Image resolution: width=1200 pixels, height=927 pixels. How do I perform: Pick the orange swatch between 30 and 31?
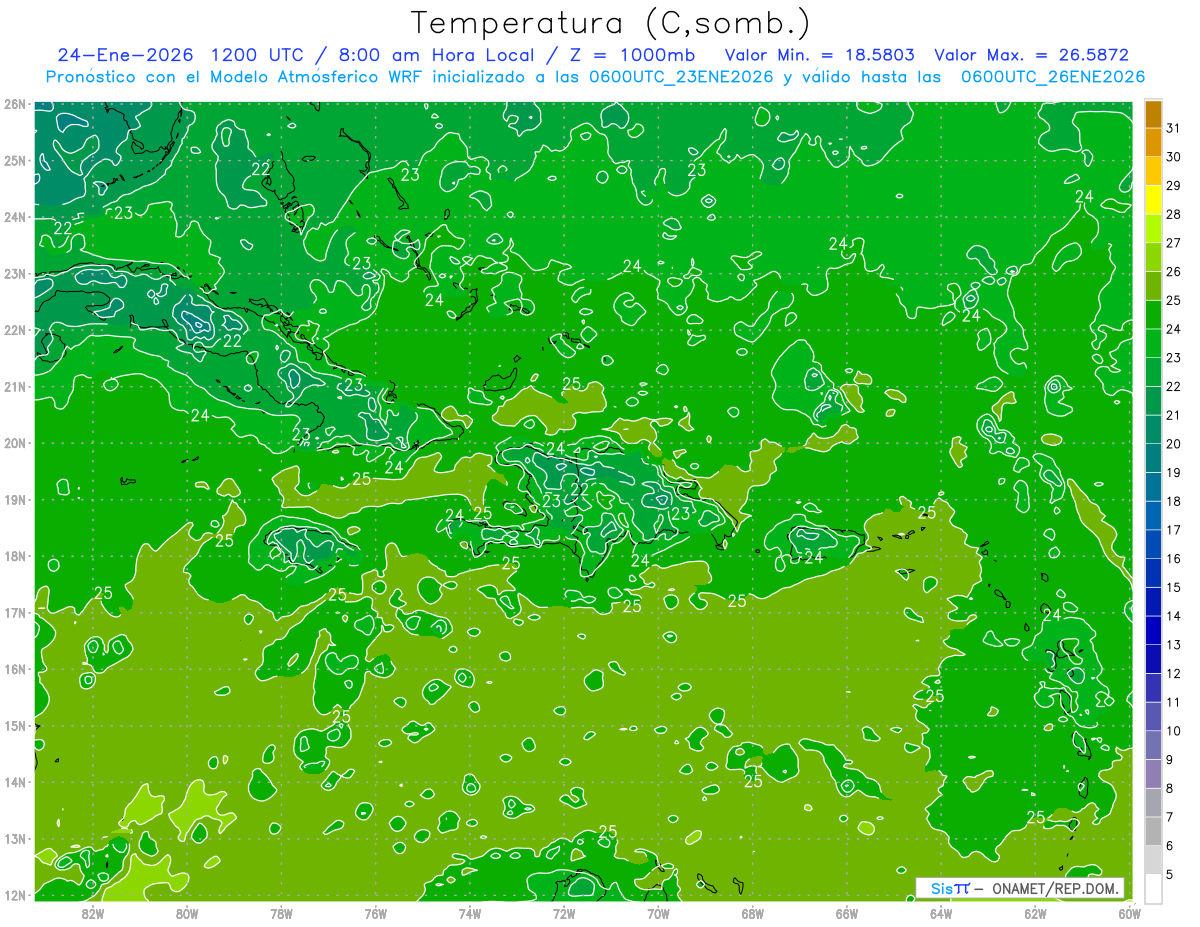tap(1153, 143)
